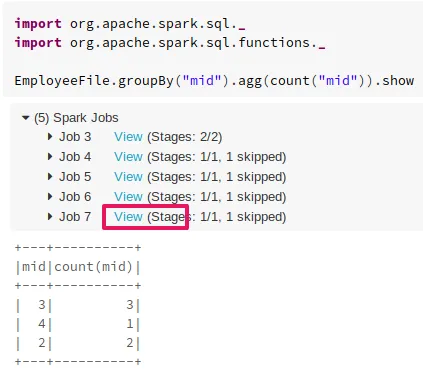The image size is (423, 375).
Task: Select the output row with mid 2
Action: 78,343
